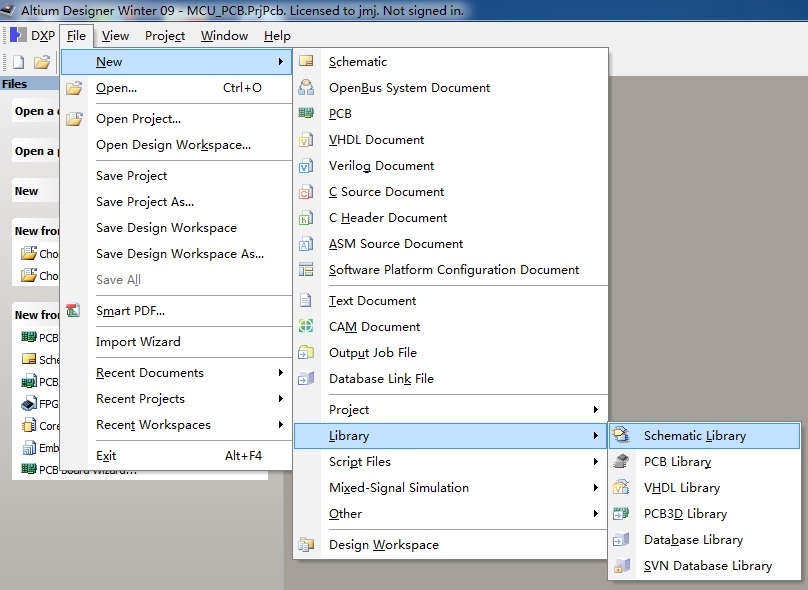808x590 pixels.
Task: Launch the Import Wizard
Action: [176, 342]
